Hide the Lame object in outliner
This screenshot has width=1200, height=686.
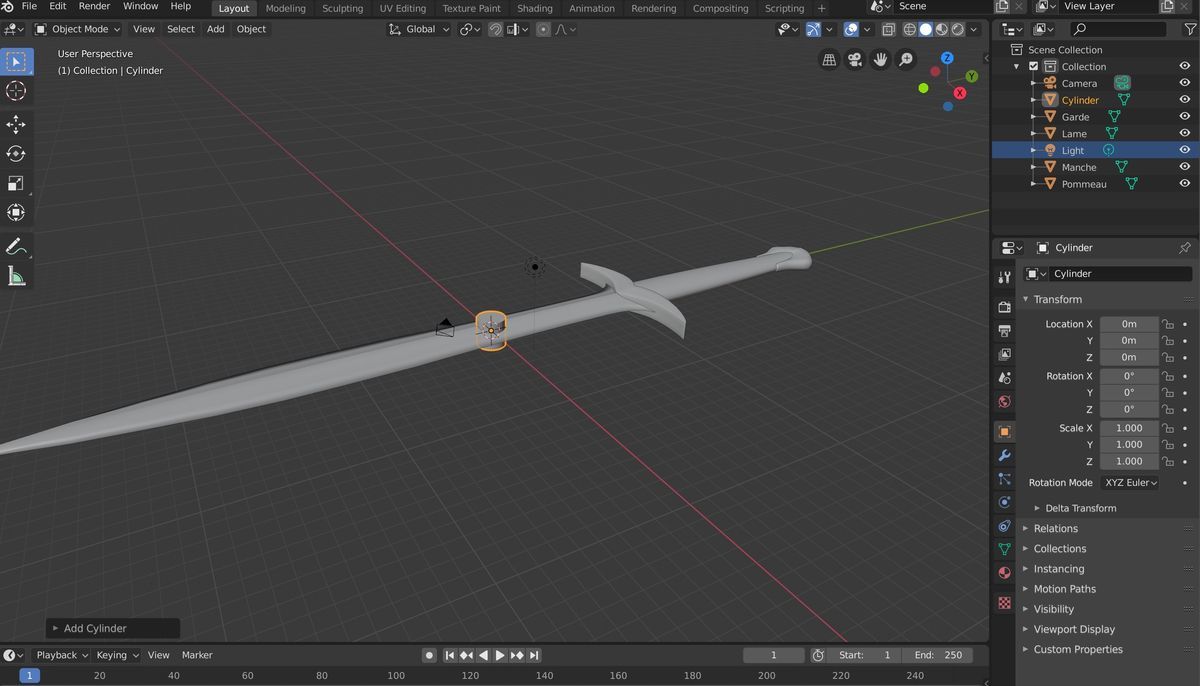1184,133
